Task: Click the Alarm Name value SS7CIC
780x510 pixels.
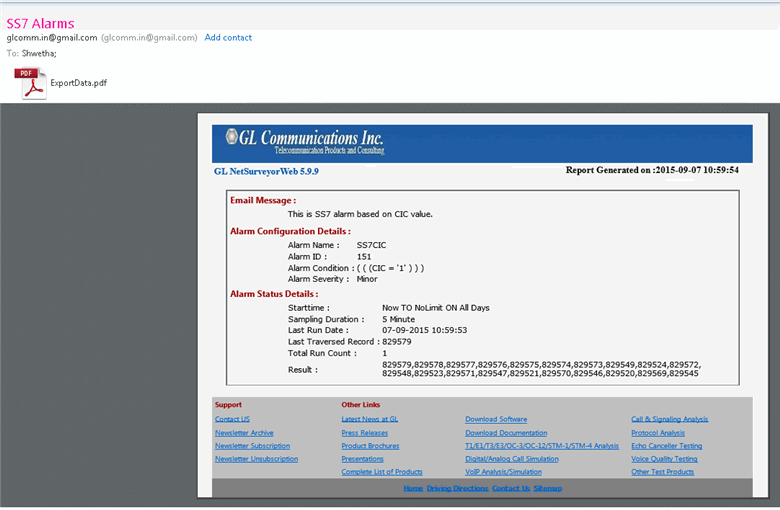Action: click(x=371, y=245)
